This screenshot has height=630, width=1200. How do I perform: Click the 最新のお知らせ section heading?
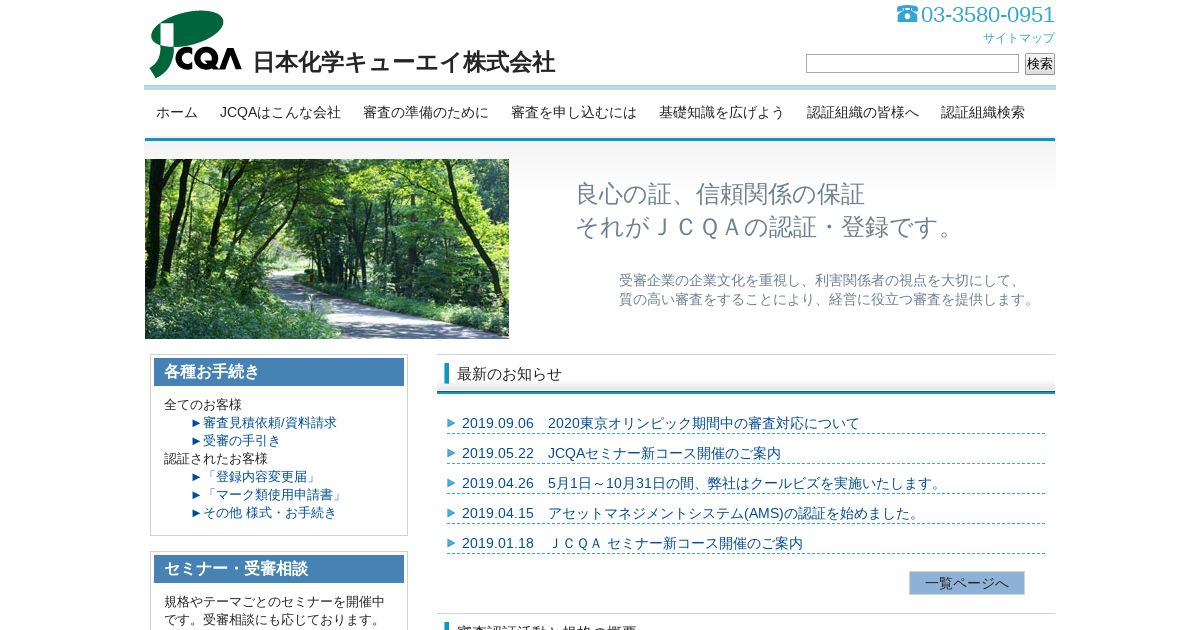point(510,374)
